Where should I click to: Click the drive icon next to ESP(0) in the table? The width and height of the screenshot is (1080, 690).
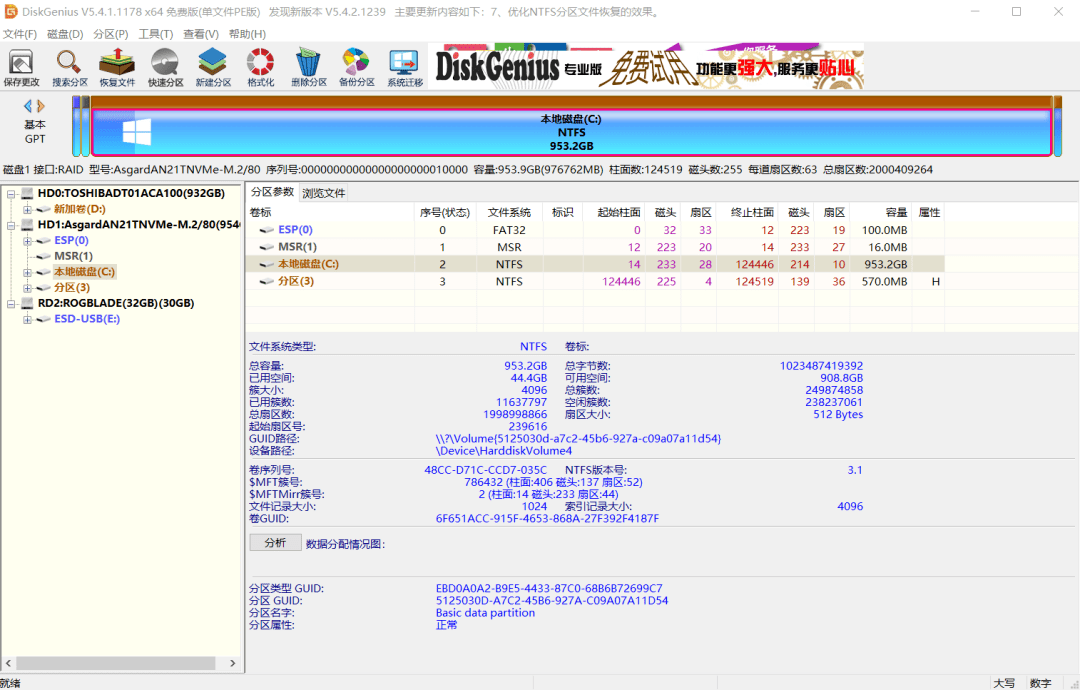click(267, 230)
